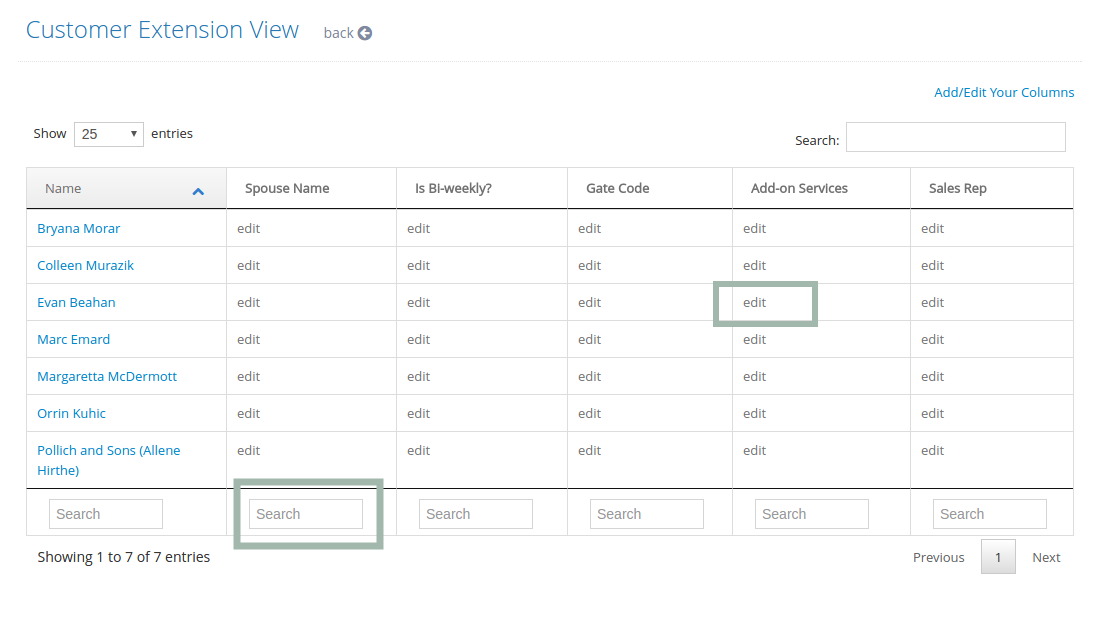Edit Gate Code for Marc Emard

[589, 340]
